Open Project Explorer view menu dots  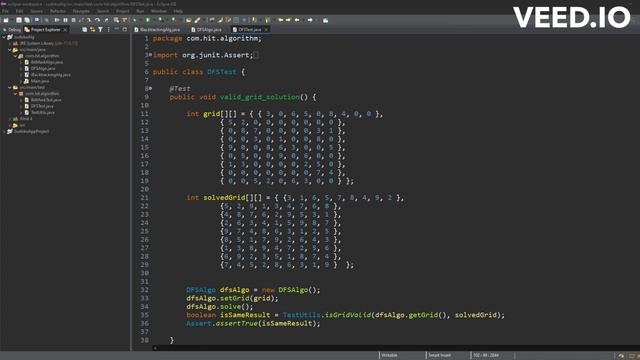[109, 29]
